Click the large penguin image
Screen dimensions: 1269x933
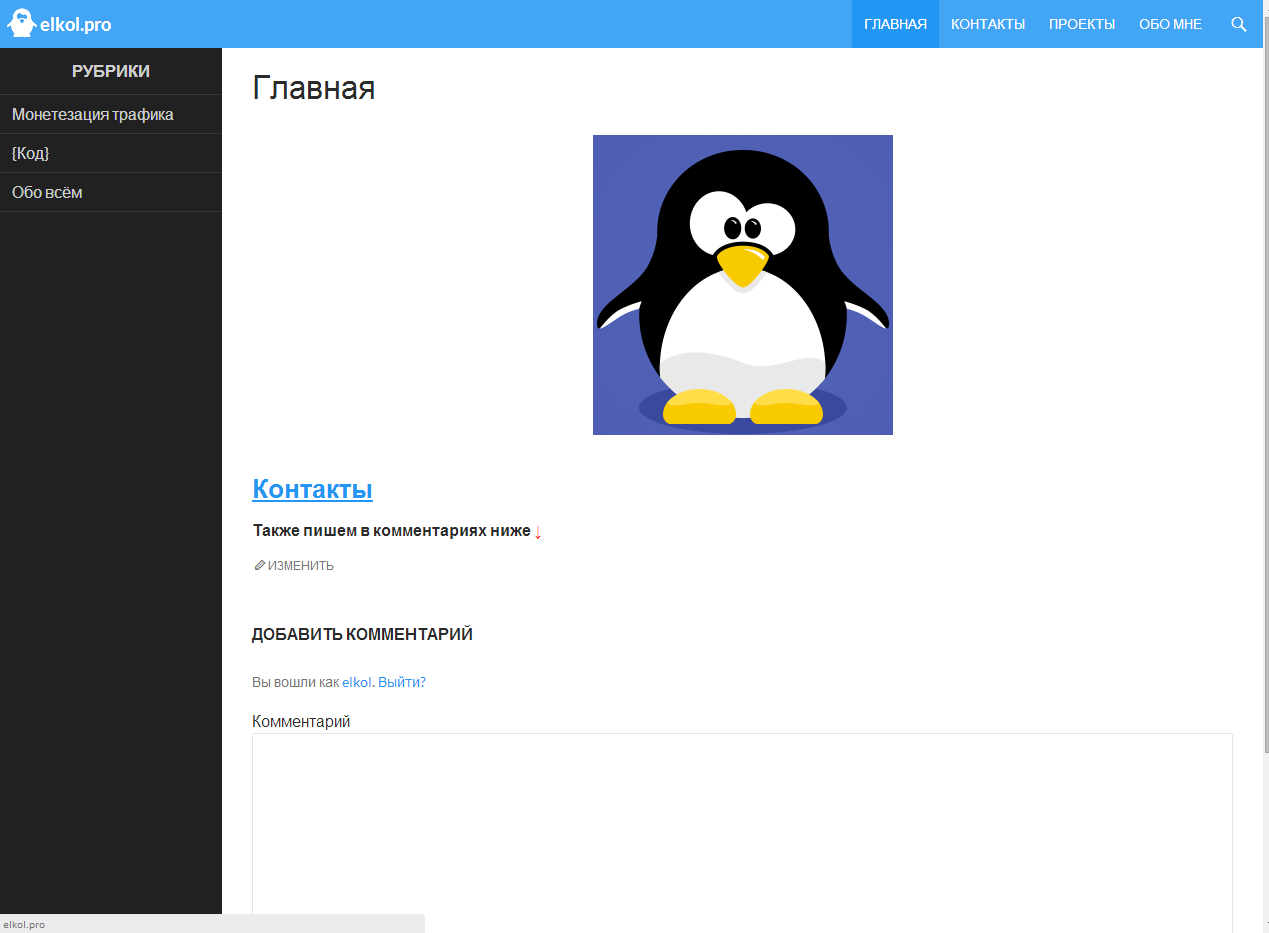742,285
